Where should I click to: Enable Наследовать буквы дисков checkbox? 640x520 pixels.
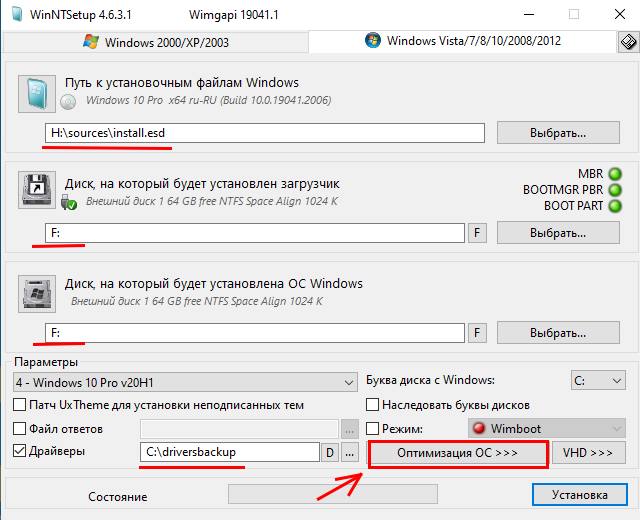tap(372, 405)
